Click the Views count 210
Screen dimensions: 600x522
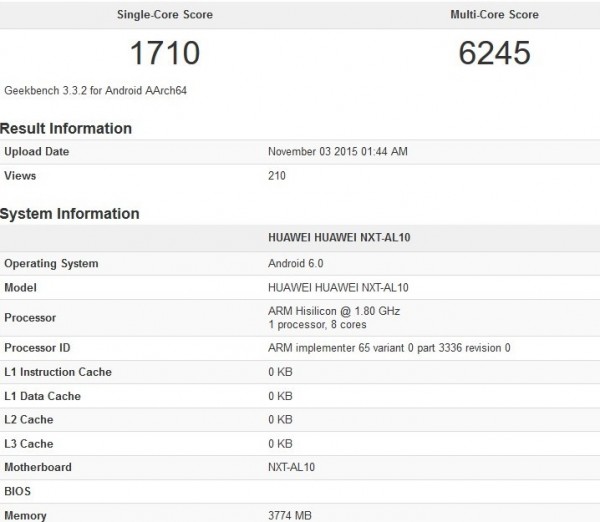tap(277, 176)
